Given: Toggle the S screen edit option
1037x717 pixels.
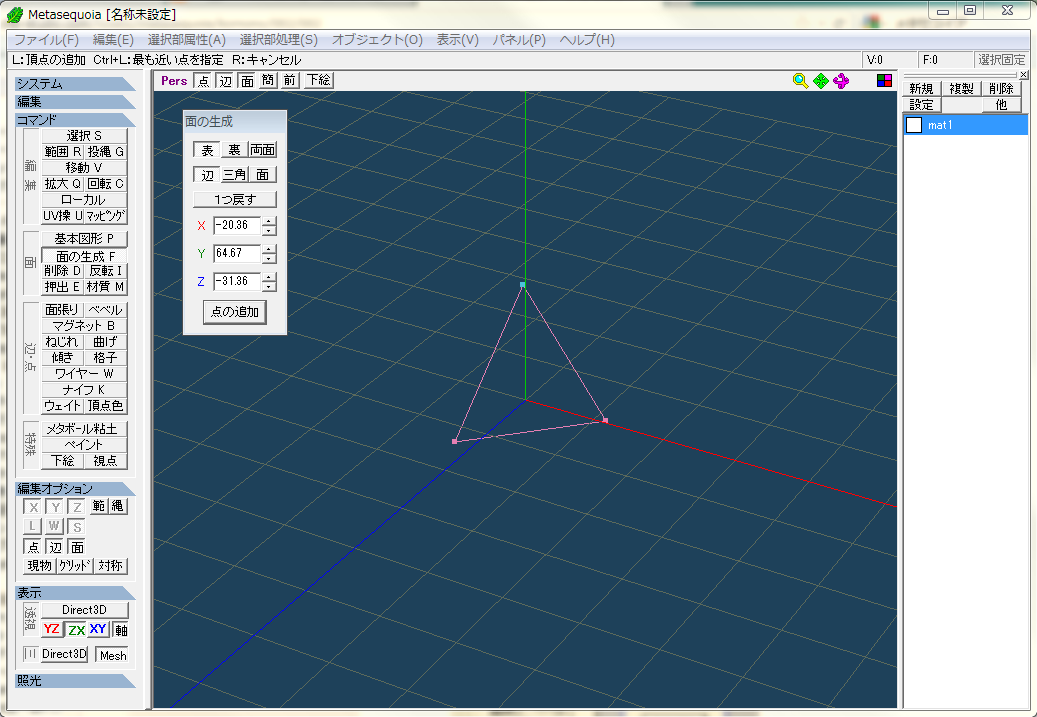Looking at the screenshot, I should click(x=77, y=527).
